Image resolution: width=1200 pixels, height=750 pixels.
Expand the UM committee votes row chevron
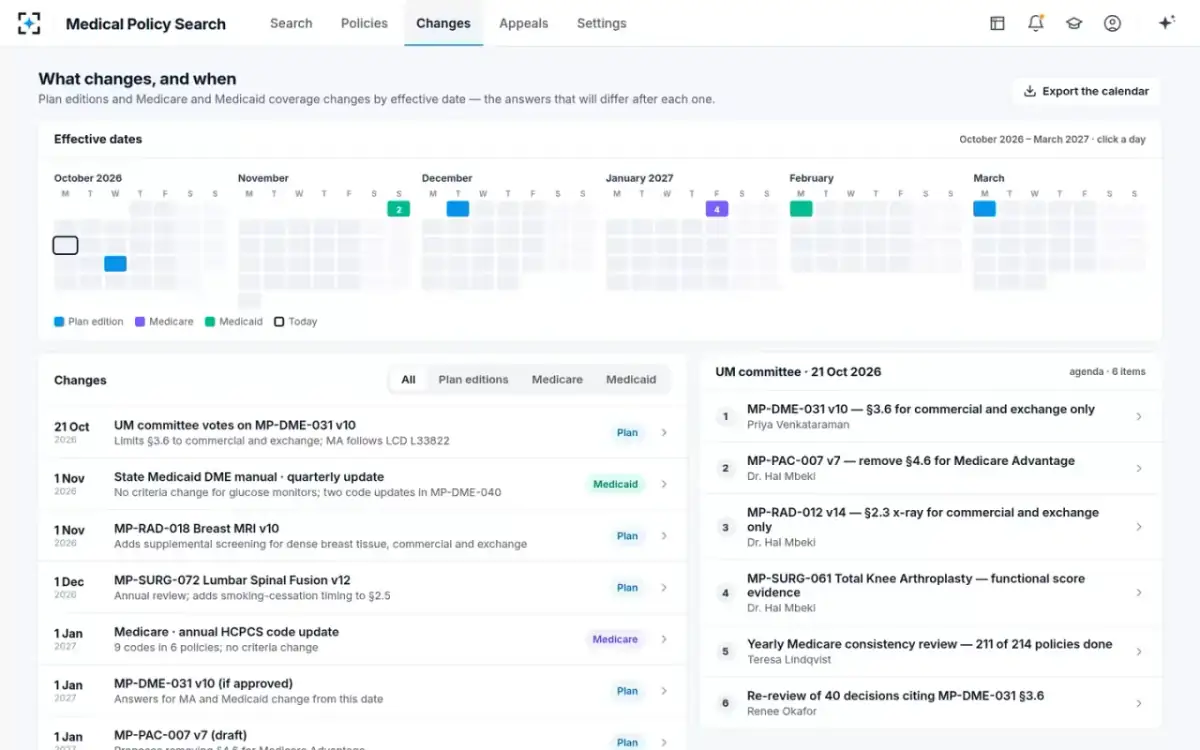coord(664,433)
